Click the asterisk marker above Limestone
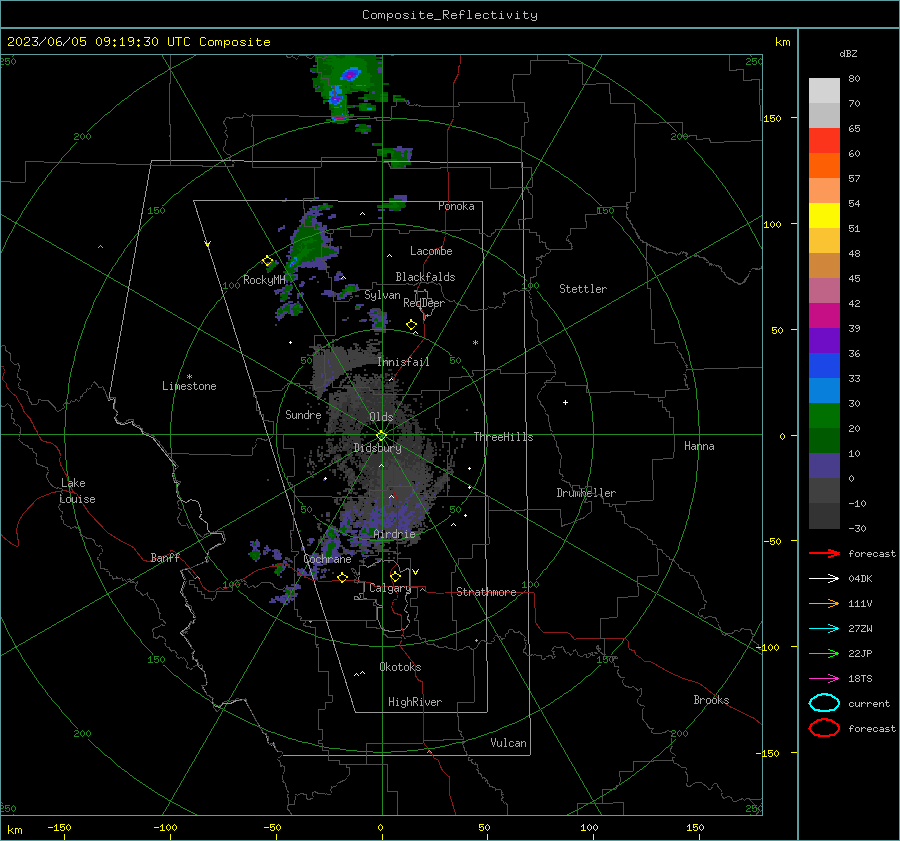Image resolution: width=900 pixels, height=841 pixels. (189, 377)
